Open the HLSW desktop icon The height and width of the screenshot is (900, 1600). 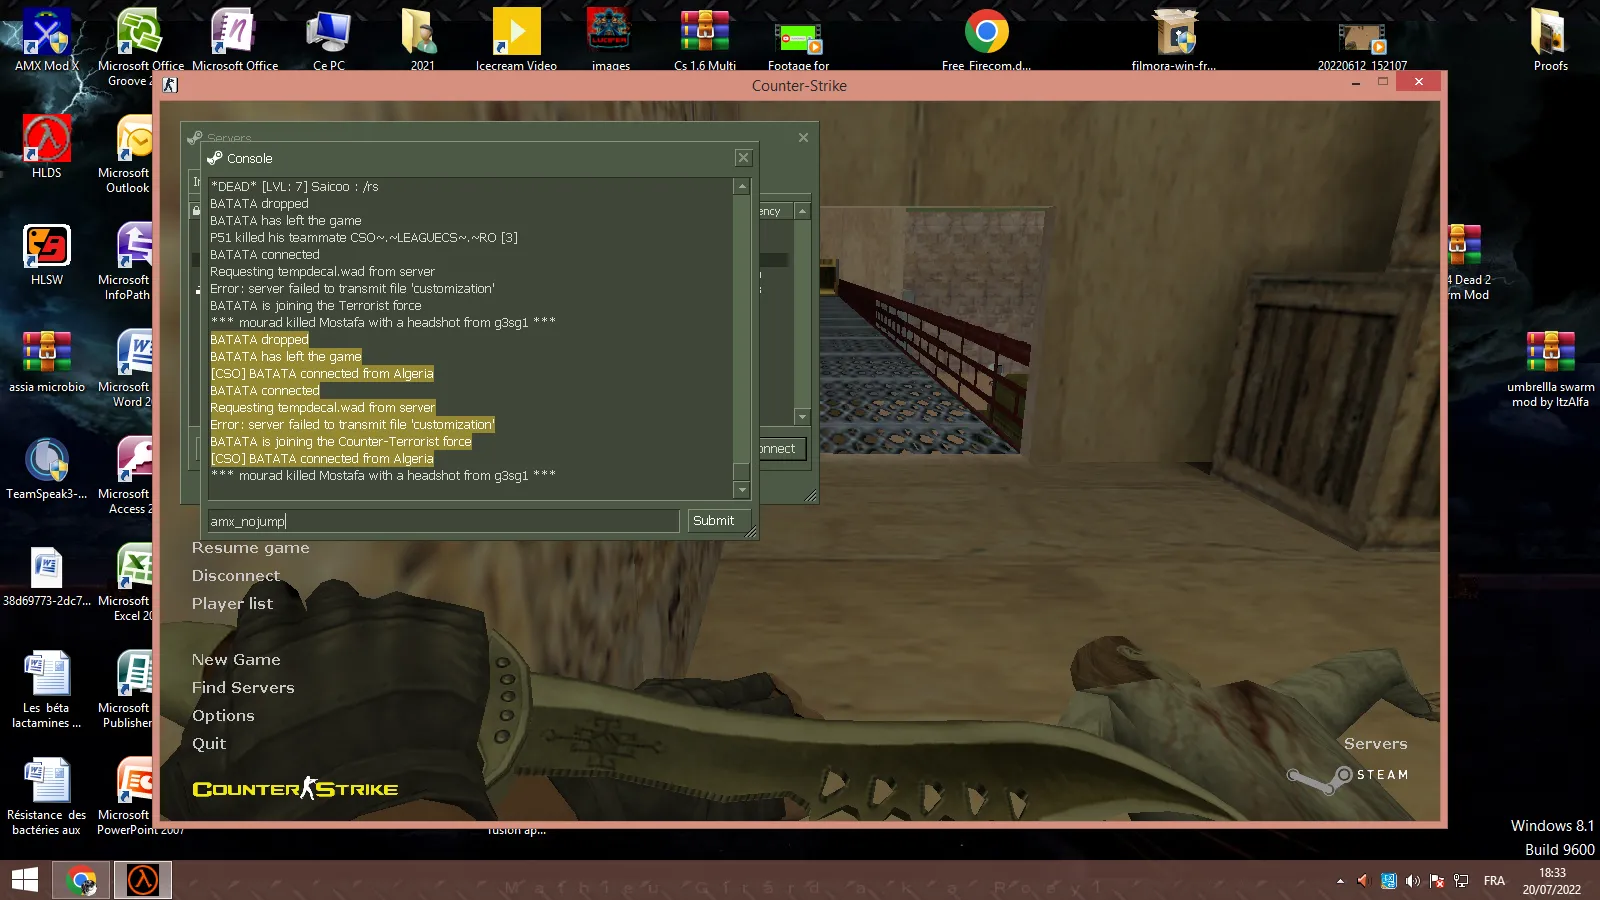pos(46,255)
